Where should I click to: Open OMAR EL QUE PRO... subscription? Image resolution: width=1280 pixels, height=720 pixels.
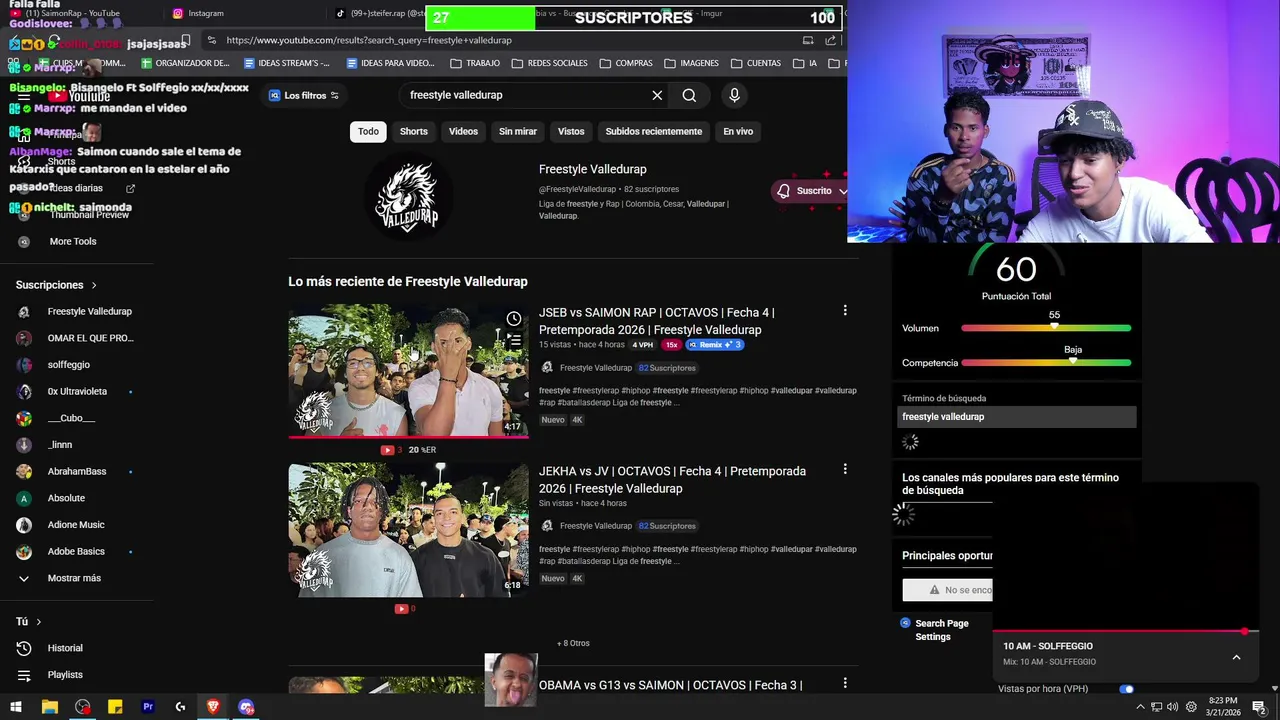tap(76, 338)
